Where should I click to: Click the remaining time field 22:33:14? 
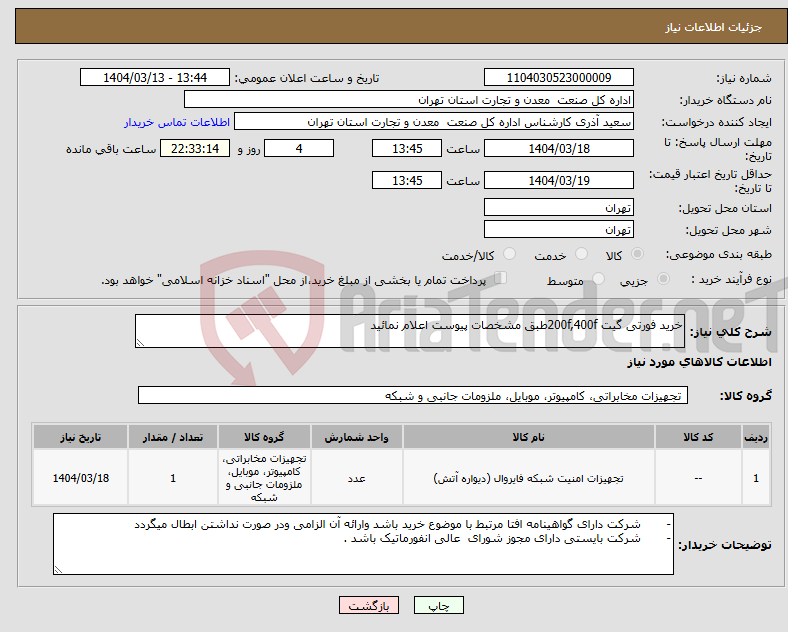click(195, 149)
